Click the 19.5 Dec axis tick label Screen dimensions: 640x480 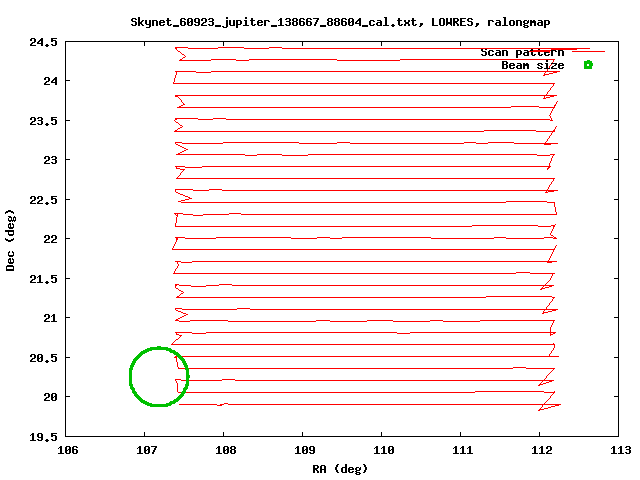click(x=43, y=437)
